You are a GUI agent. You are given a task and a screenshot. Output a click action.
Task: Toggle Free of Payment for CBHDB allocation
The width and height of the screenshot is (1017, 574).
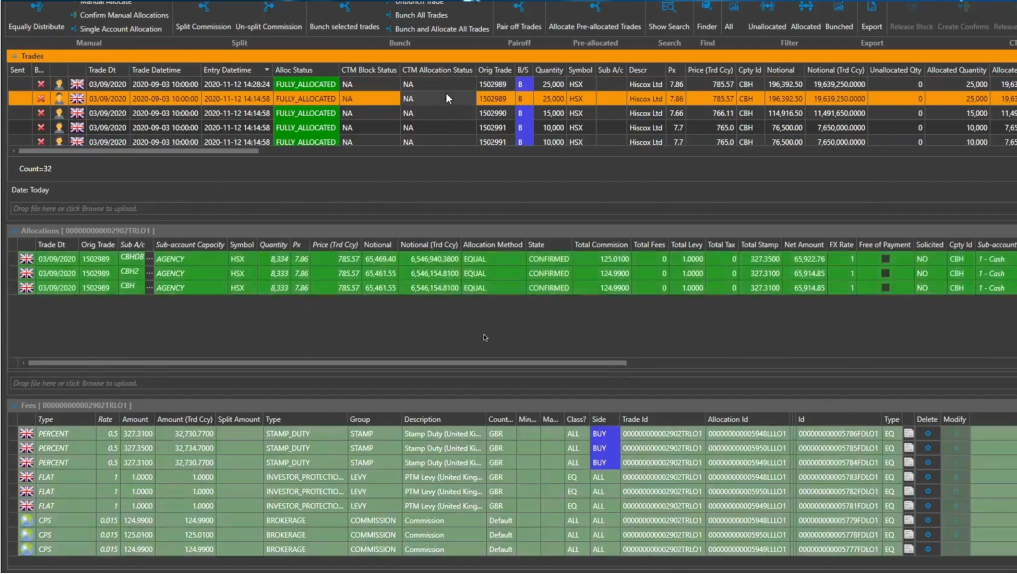point(885,259)
